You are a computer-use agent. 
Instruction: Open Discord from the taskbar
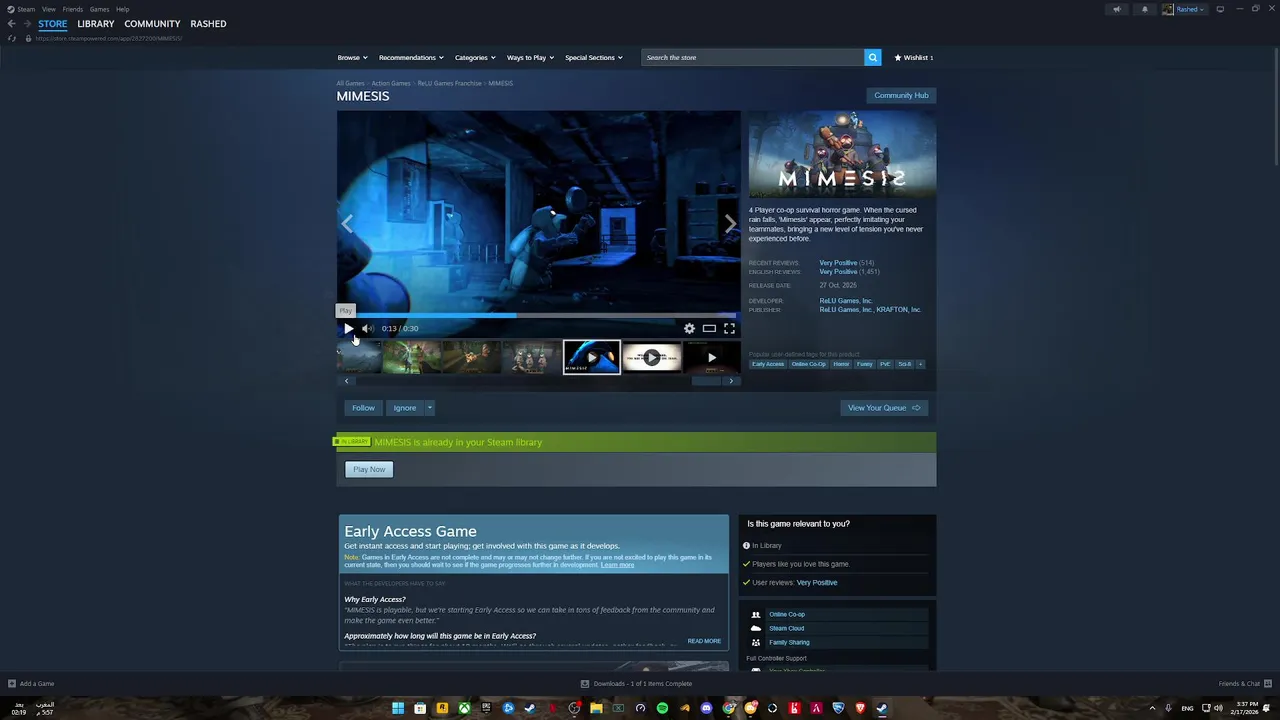click(x=706, y=708)
